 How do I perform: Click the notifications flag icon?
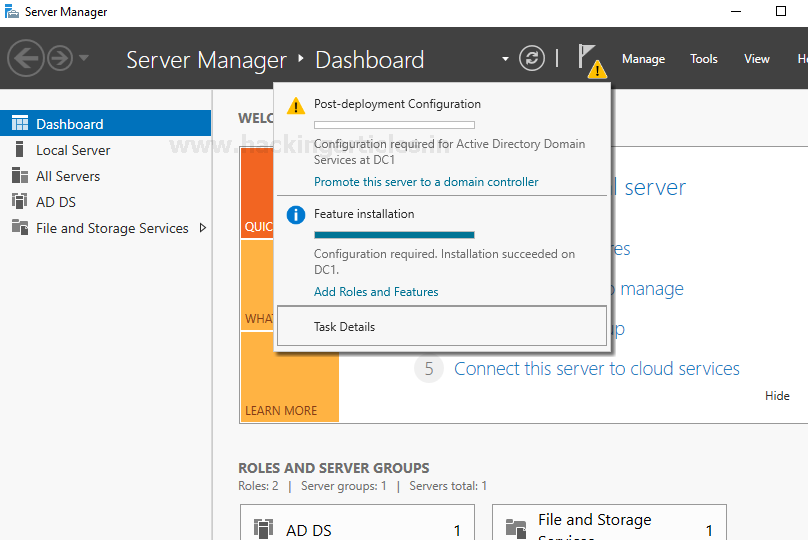[589, 59]
